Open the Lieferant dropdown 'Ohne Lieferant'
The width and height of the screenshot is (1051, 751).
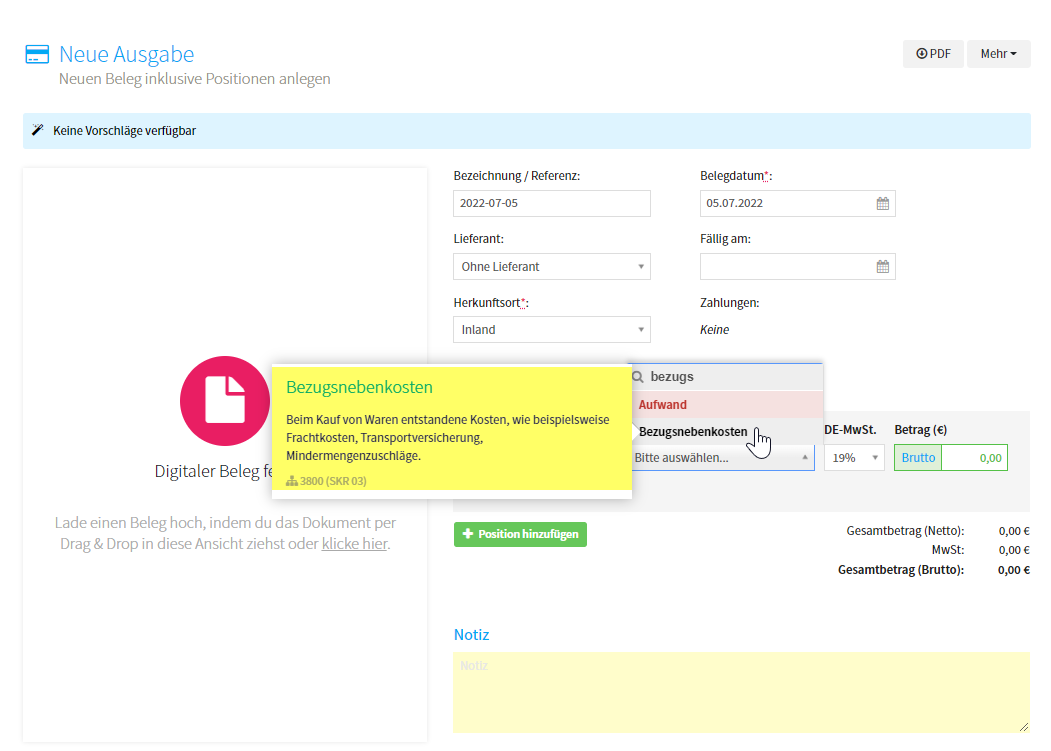552,266
